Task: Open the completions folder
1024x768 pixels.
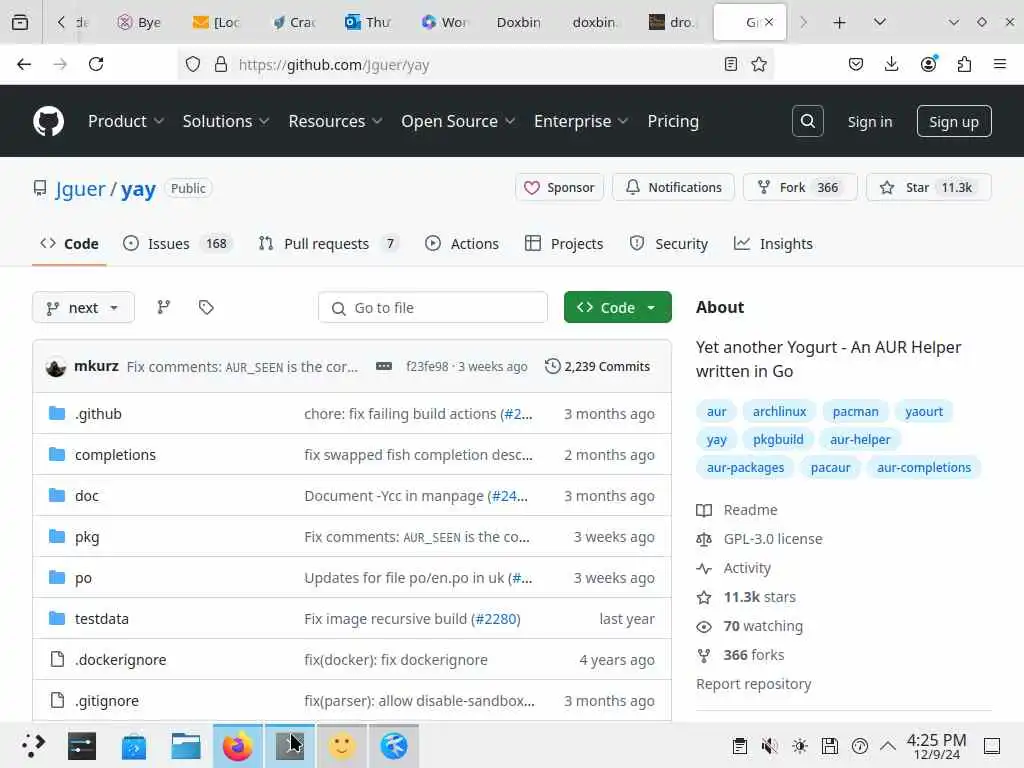Action: (115, 455)
